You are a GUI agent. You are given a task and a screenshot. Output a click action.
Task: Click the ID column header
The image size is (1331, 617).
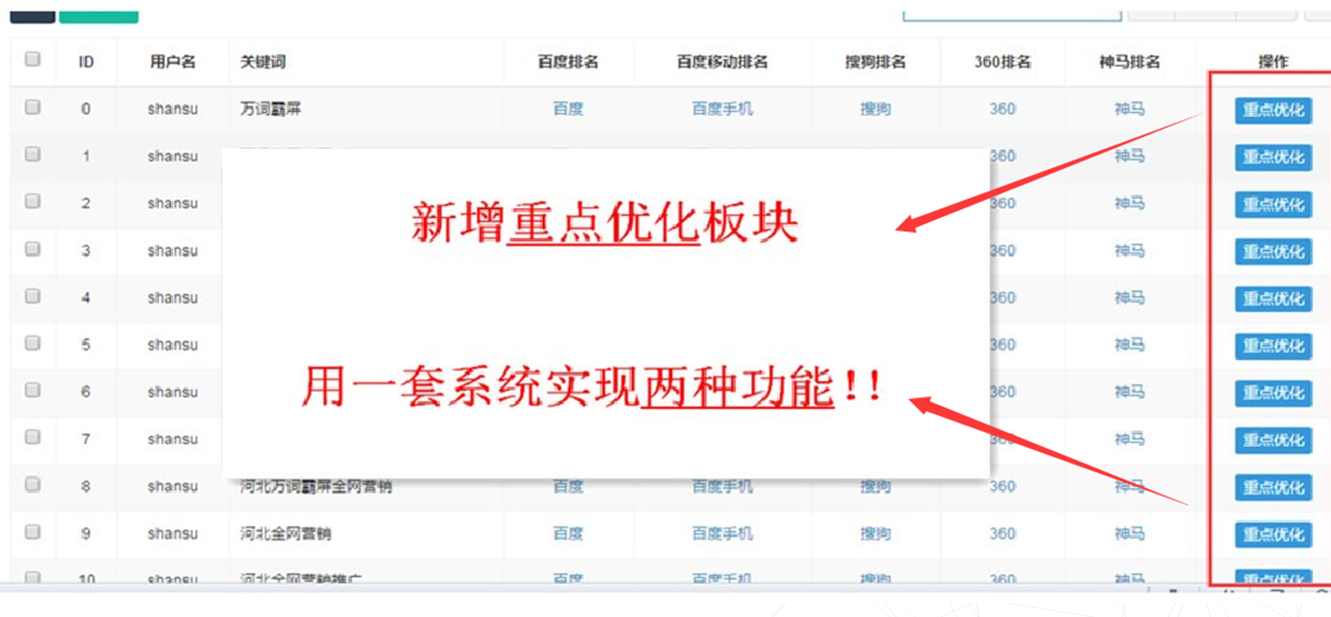tap(86, 62)
